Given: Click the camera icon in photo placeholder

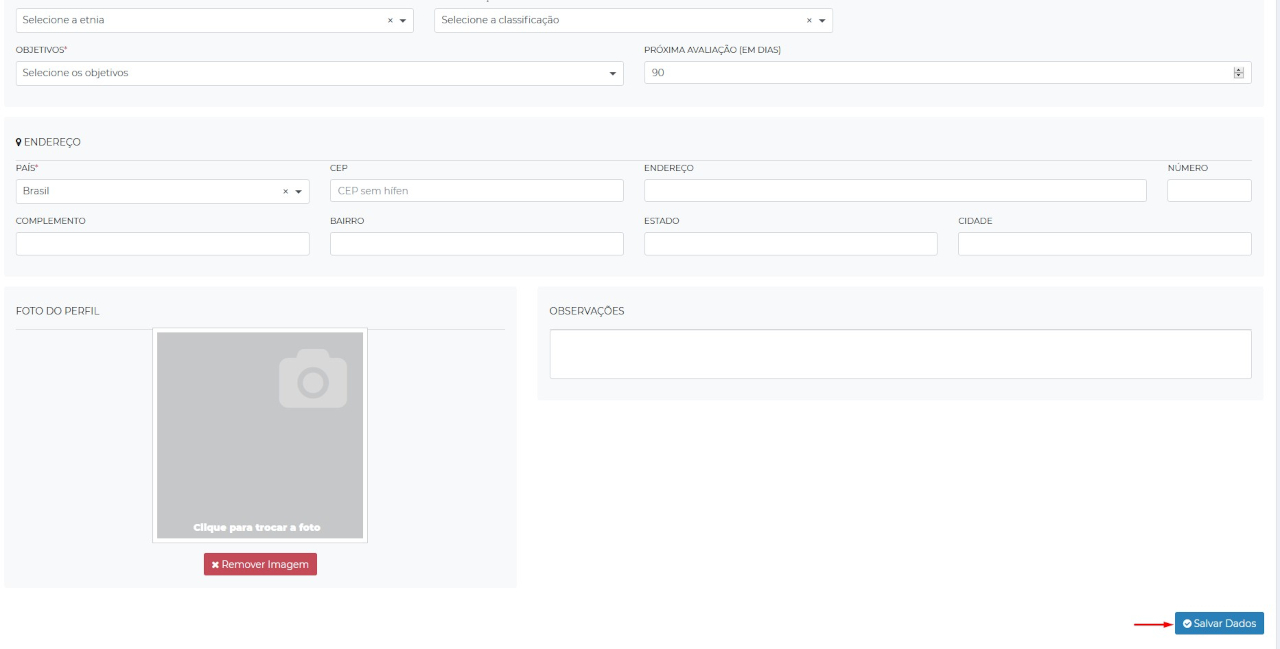Looking at the screenshot, I should pyautogui.click(x=313, y=379).
